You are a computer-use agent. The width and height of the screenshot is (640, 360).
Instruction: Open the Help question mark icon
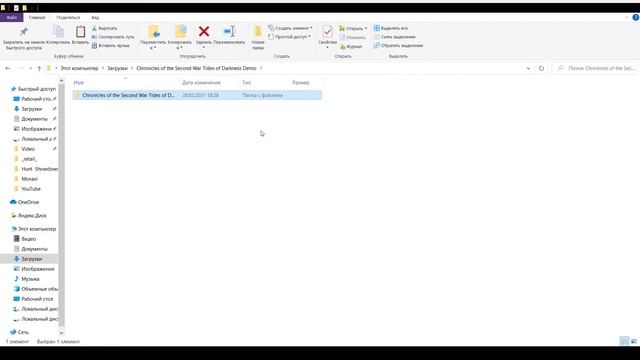pos(636,18)
